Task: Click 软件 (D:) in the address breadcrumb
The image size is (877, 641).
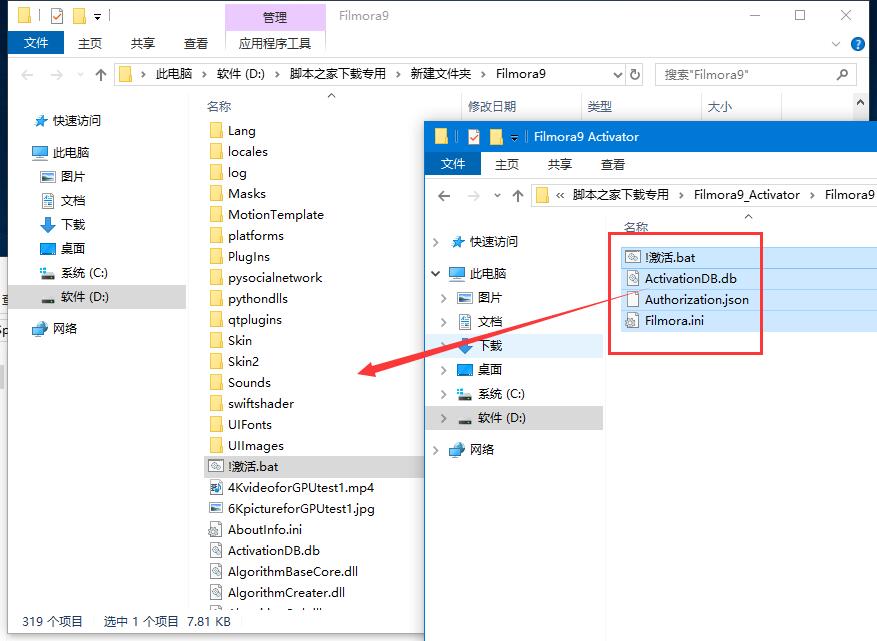Action: point(241,74)
